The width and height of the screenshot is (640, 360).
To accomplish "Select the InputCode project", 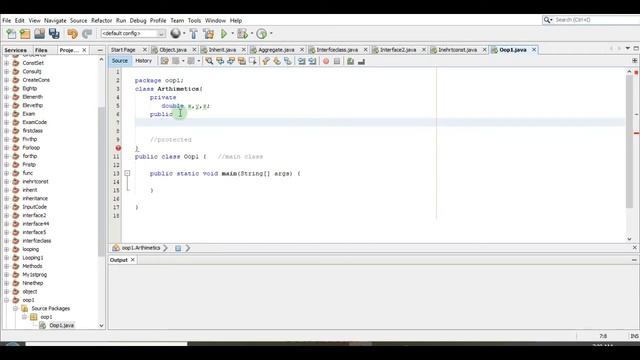I will (34, 207).
